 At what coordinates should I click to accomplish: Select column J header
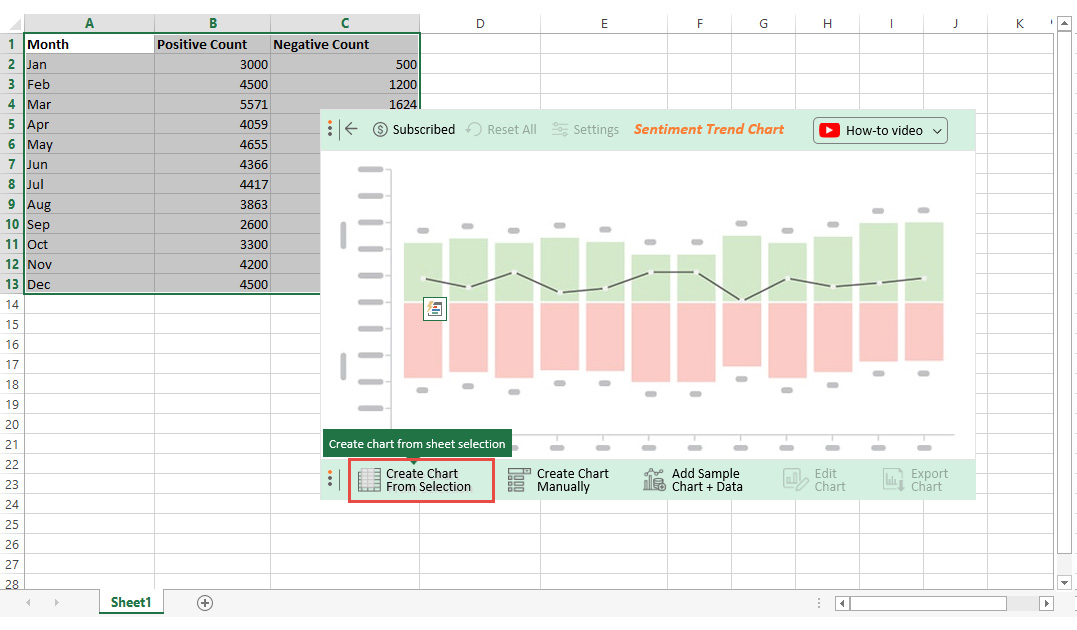point(955,23)
